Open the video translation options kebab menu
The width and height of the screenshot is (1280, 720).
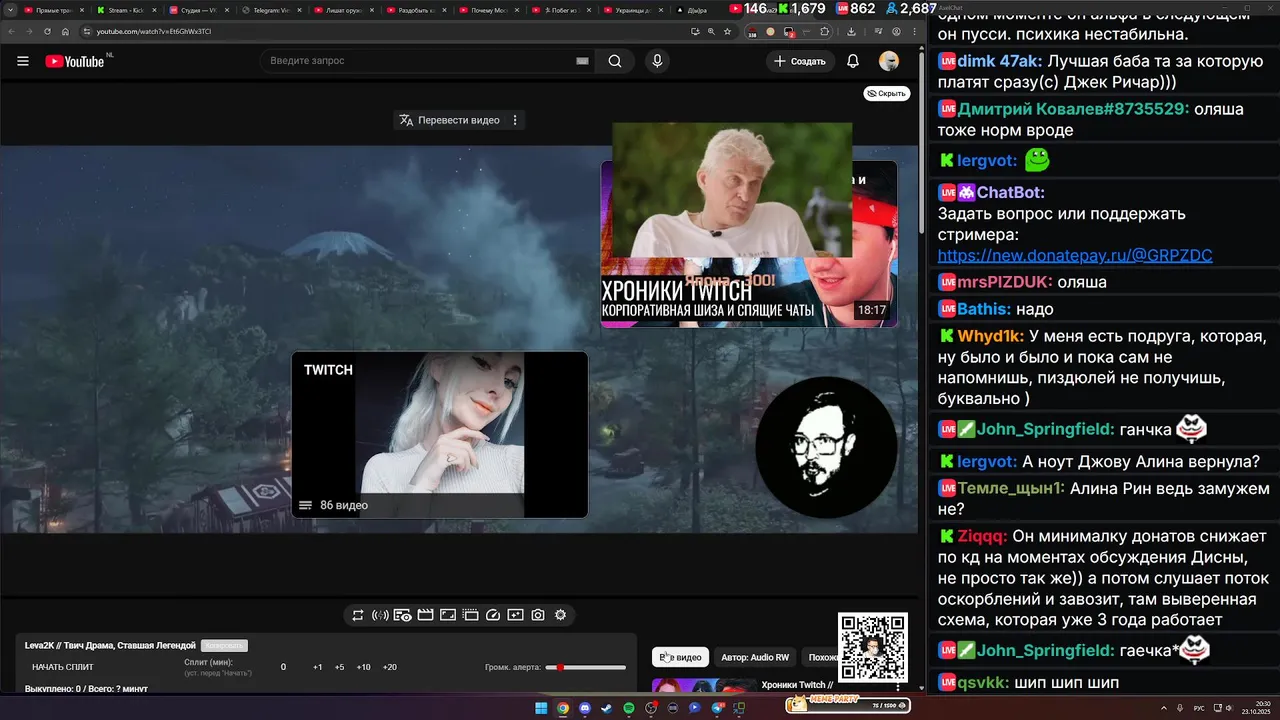tap(515, 120)
